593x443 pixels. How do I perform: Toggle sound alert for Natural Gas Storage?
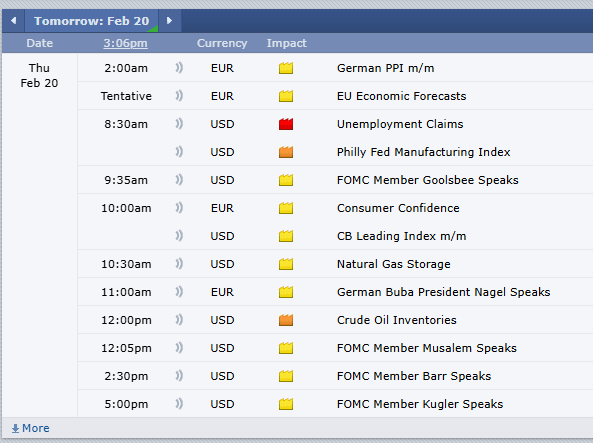(x=179, y=264)
